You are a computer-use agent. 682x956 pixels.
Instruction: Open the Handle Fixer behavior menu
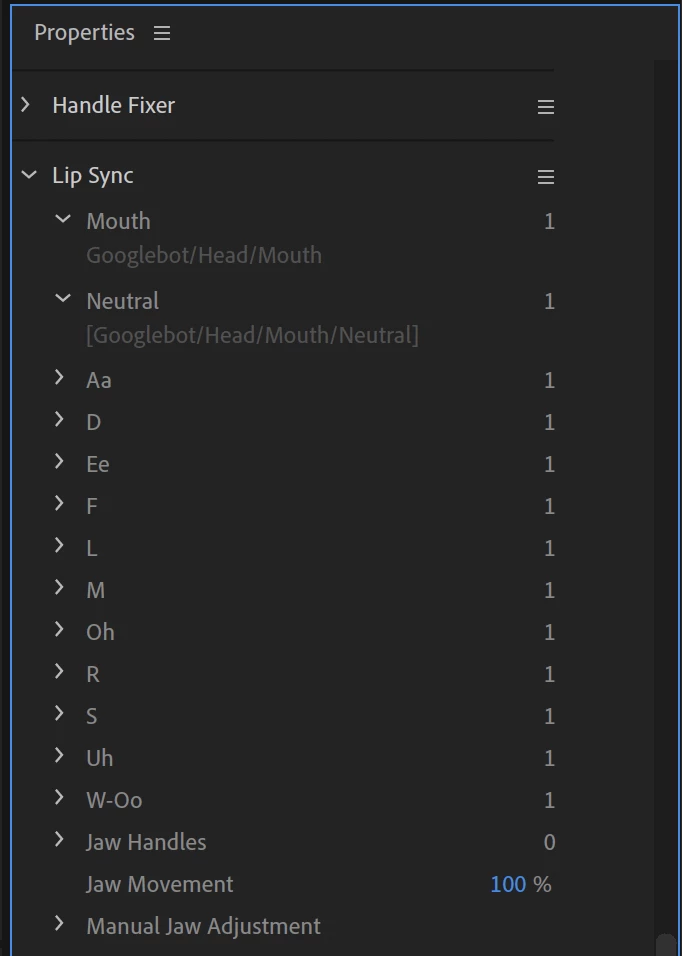[545, 107]
